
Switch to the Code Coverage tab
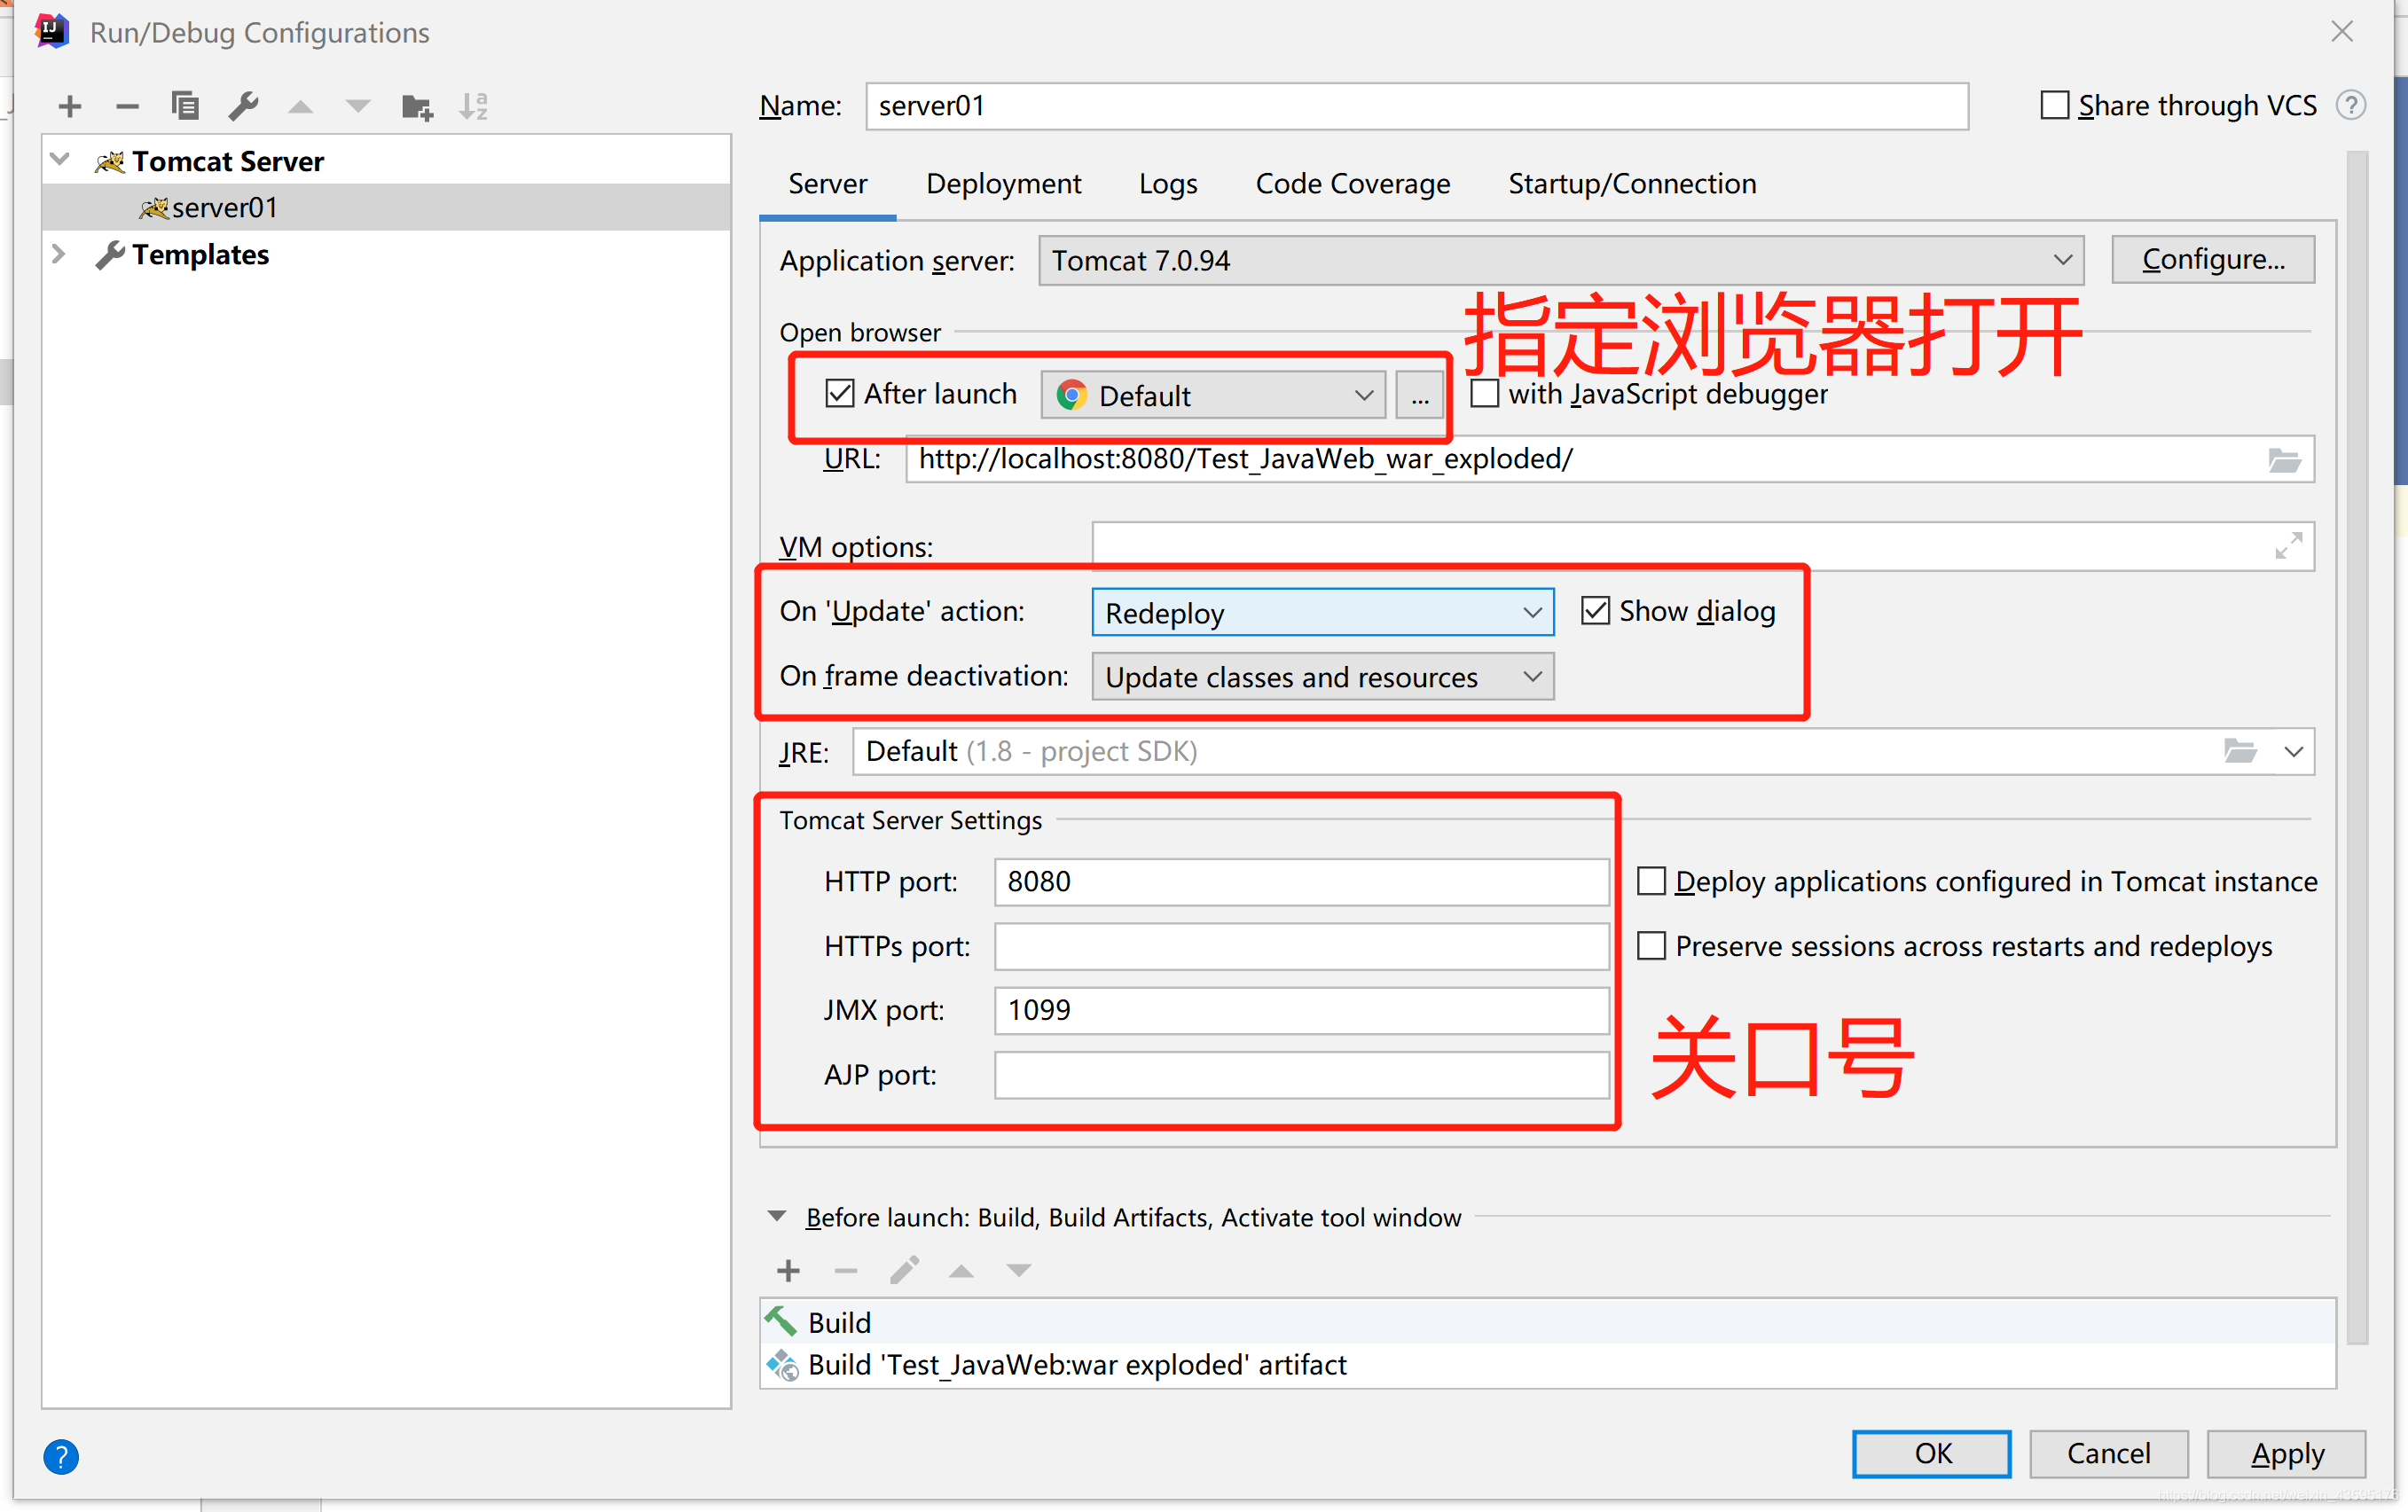click(x=1352, y=184)
